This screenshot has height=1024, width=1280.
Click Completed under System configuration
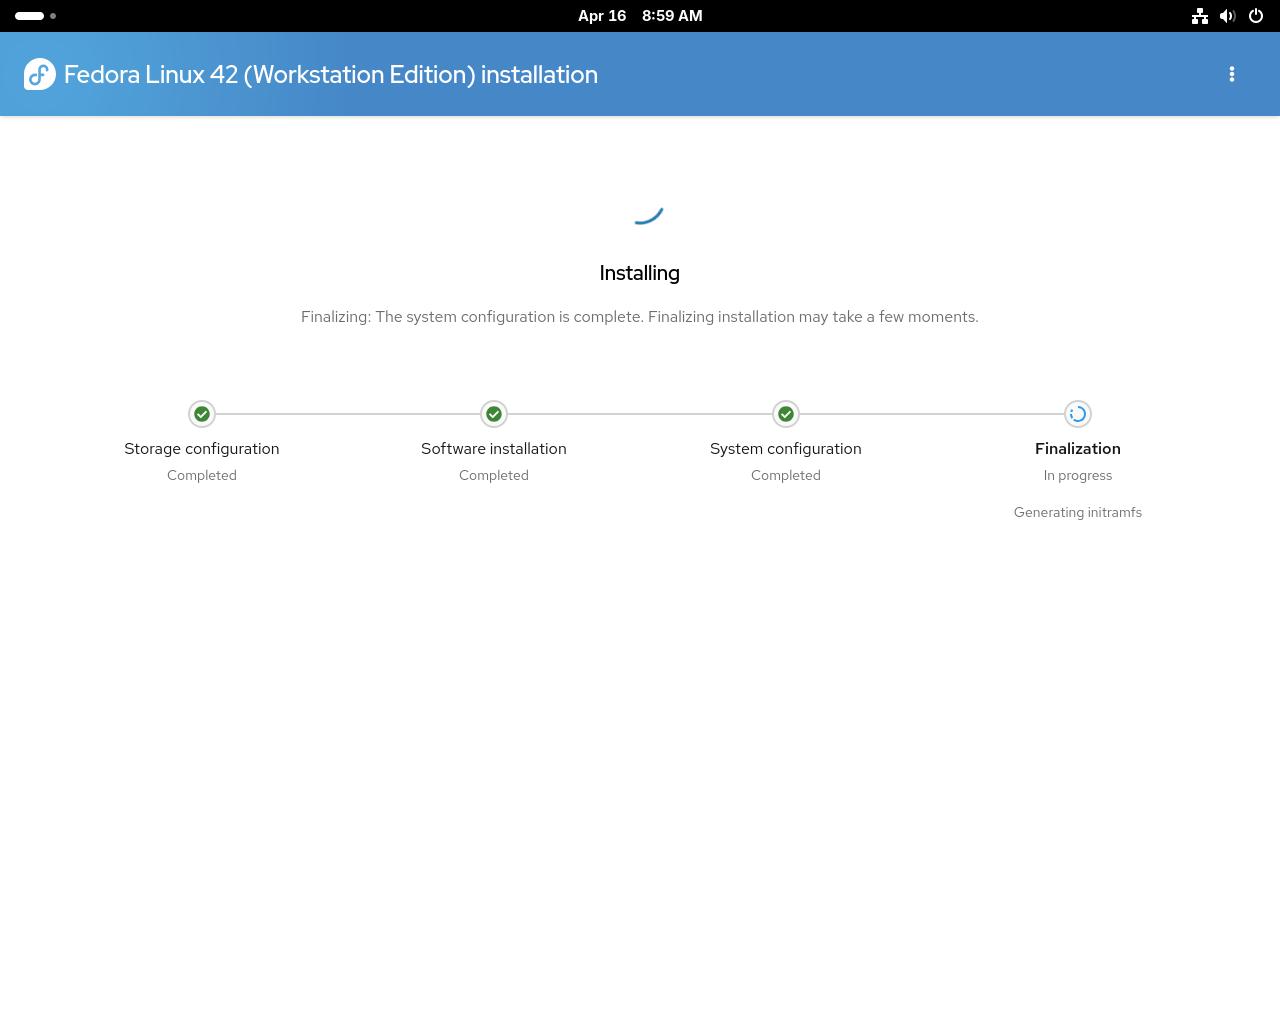coord(786,476)
